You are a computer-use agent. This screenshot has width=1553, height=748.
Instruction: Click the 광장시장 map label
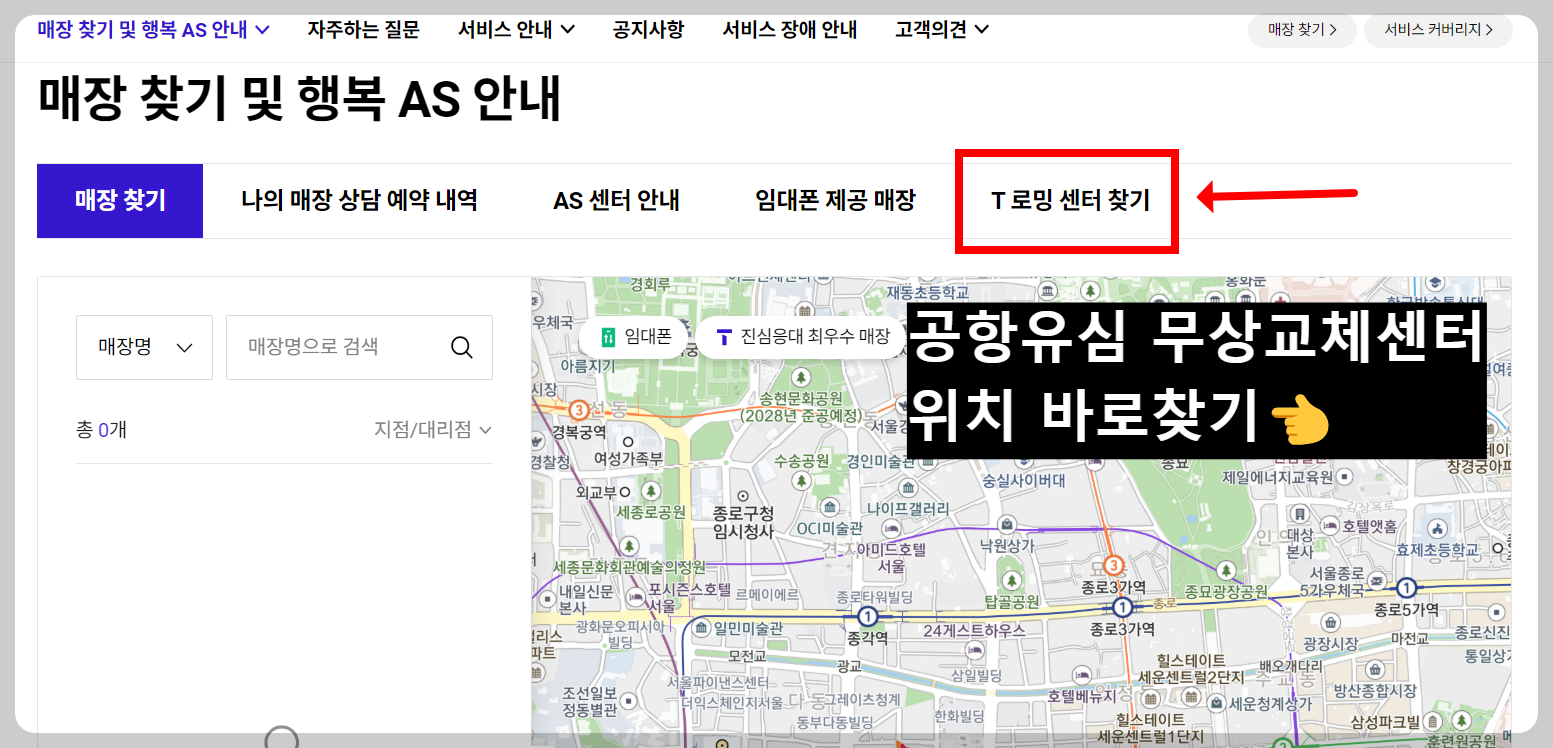(x=1331, y=643)
